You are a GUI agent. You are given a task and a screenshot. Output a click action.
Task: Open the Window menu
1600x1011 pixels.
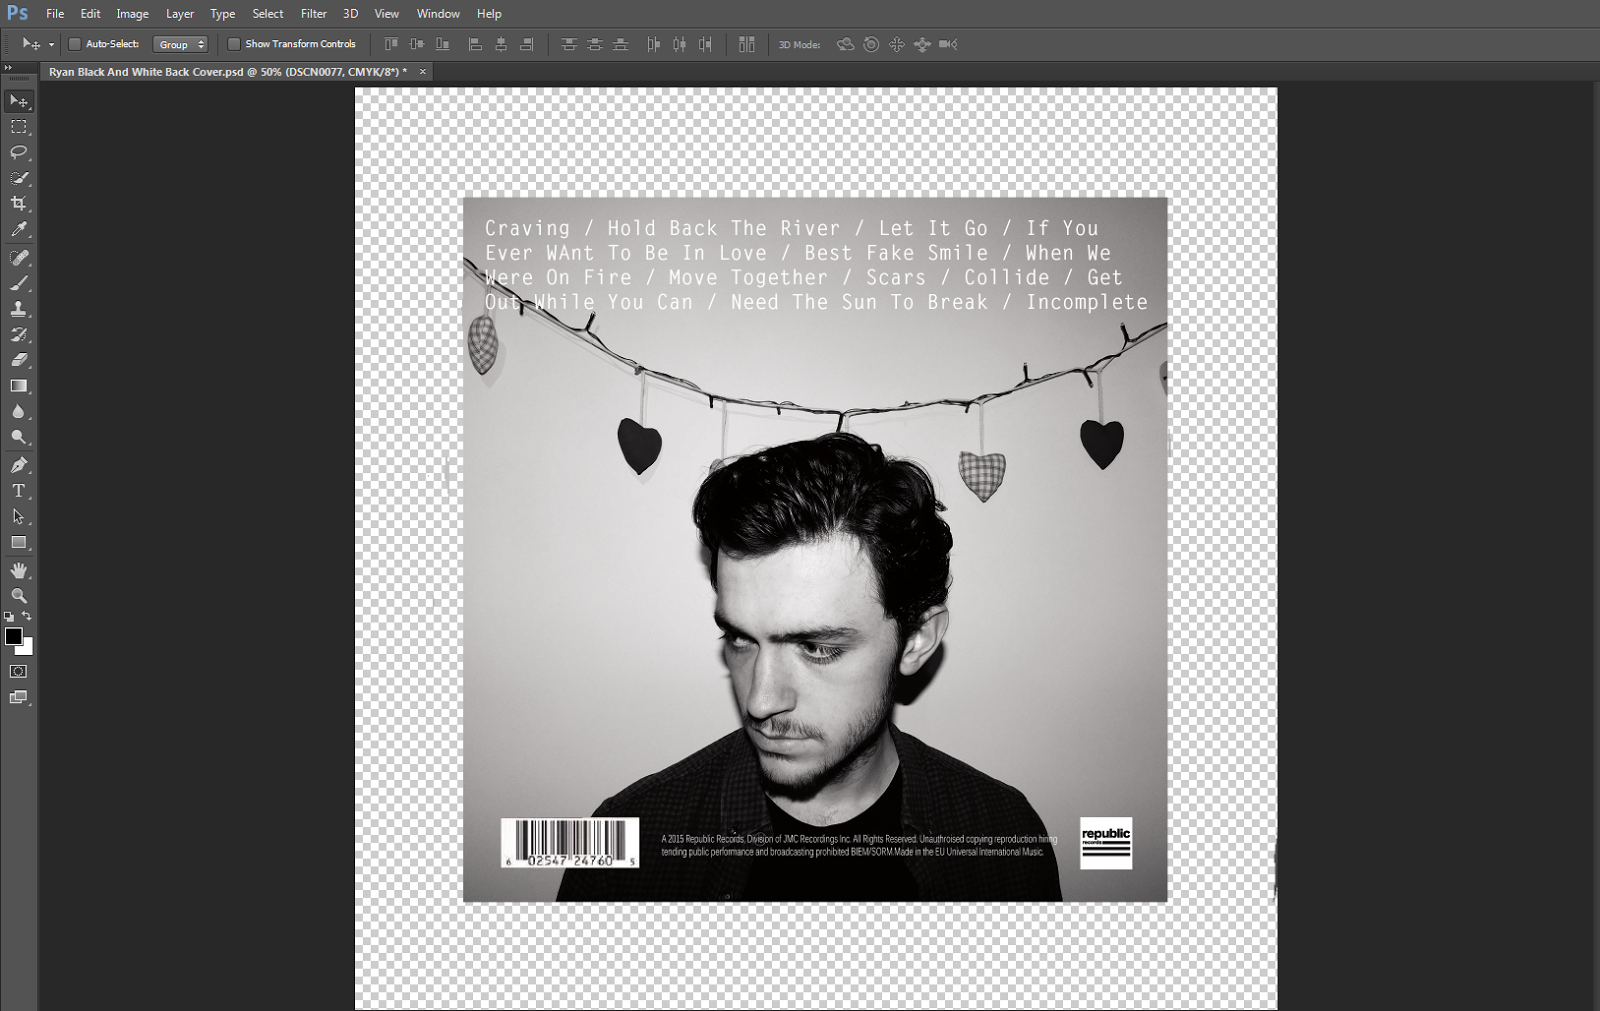(438, 13)
